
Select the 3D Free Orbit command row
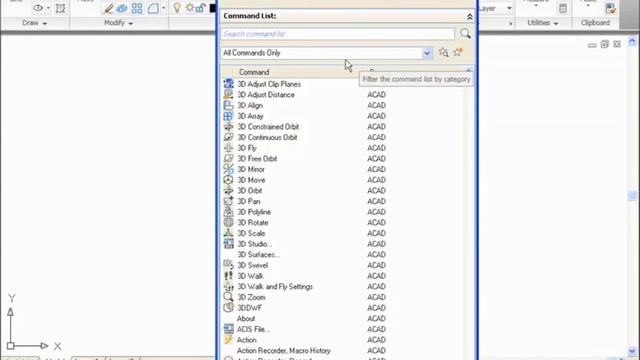click(x=343, y=158)
